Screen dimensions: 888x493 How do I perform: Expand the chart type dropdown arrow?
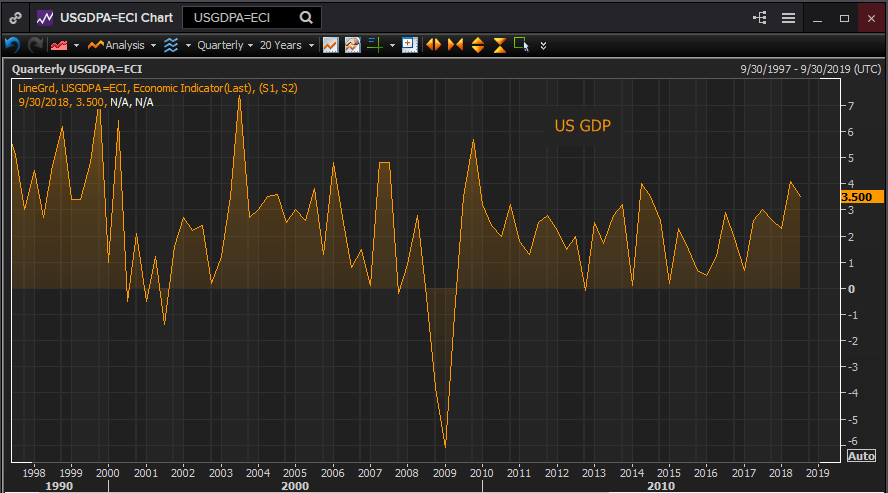pyautogui.click(x=76, y=45)
